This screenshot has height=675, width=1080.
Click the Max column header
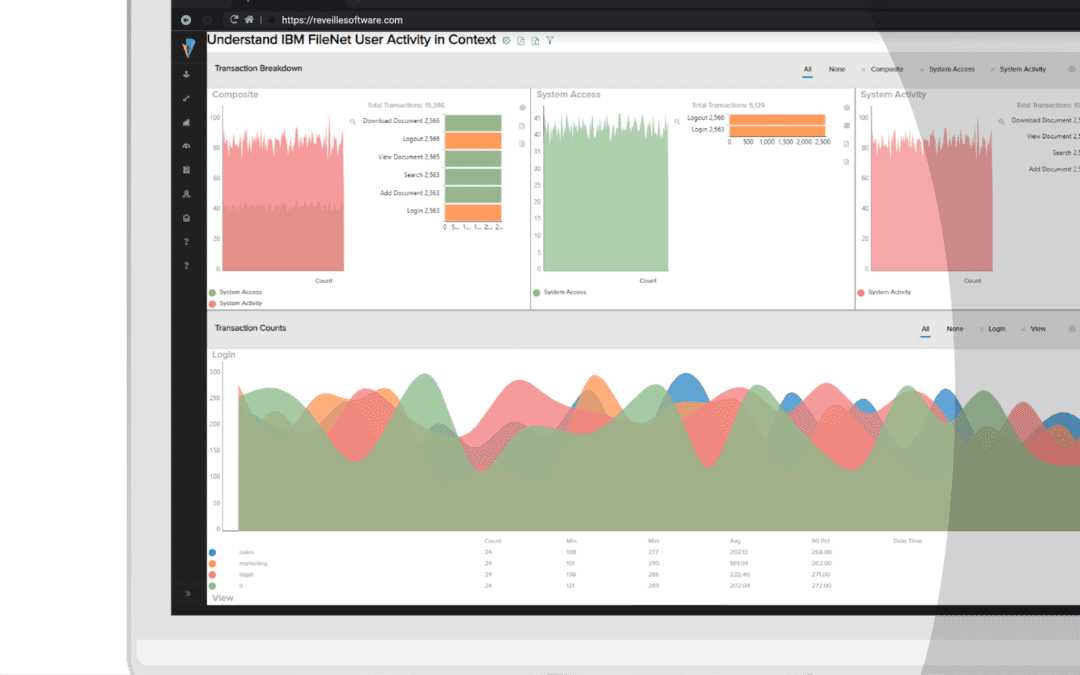[x=654, y=541]
